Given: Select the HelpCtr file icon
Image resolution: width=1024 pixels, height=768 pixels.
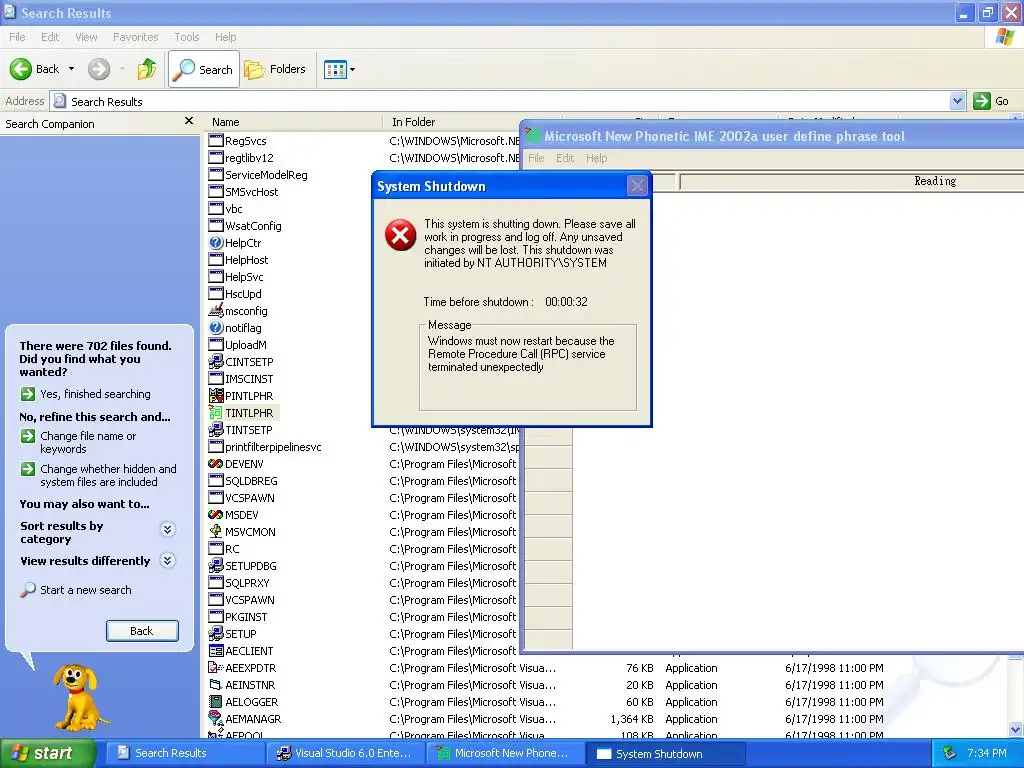Looking at the screenshot, I should (216, 242).
